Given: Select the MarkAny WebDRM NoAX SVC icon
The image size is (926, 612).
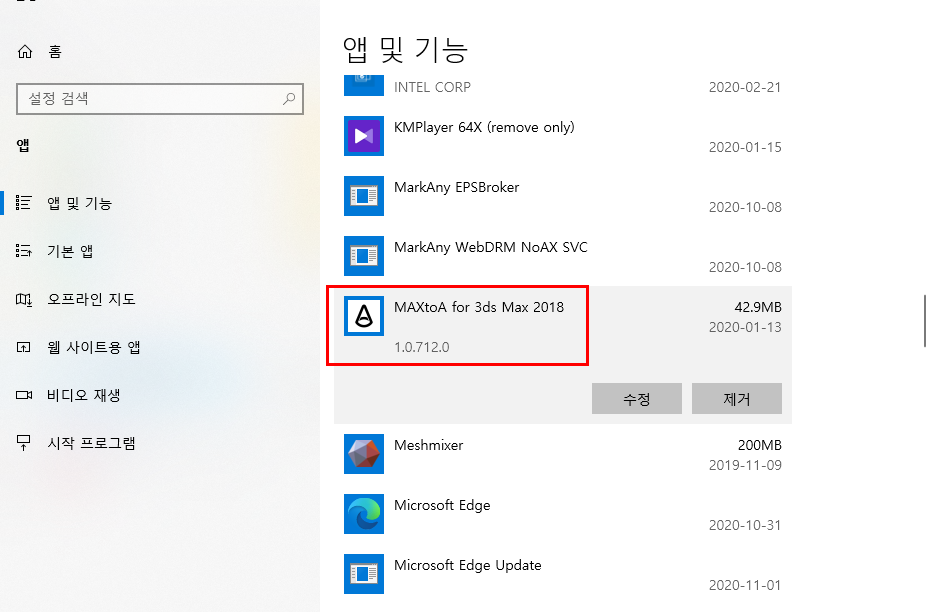Looking at the screenshot, I should click(364, 256).
